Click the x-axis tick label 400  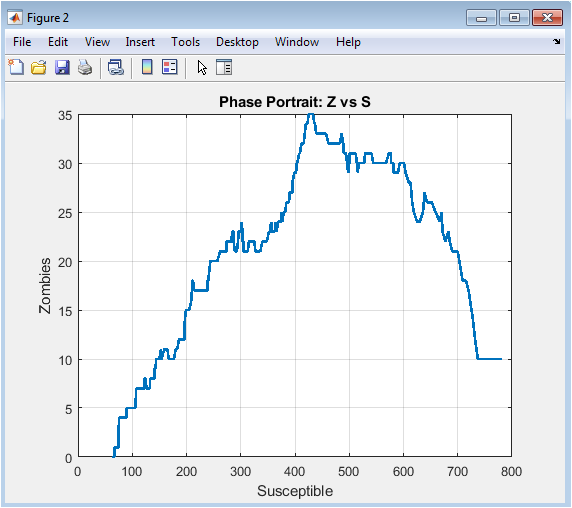[294, 472]
